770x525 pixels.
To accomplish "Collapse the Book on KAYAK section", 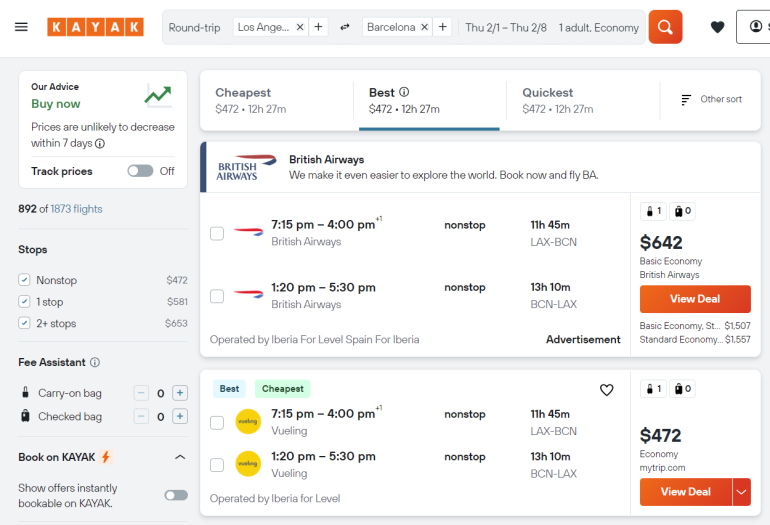I will 180,457.
